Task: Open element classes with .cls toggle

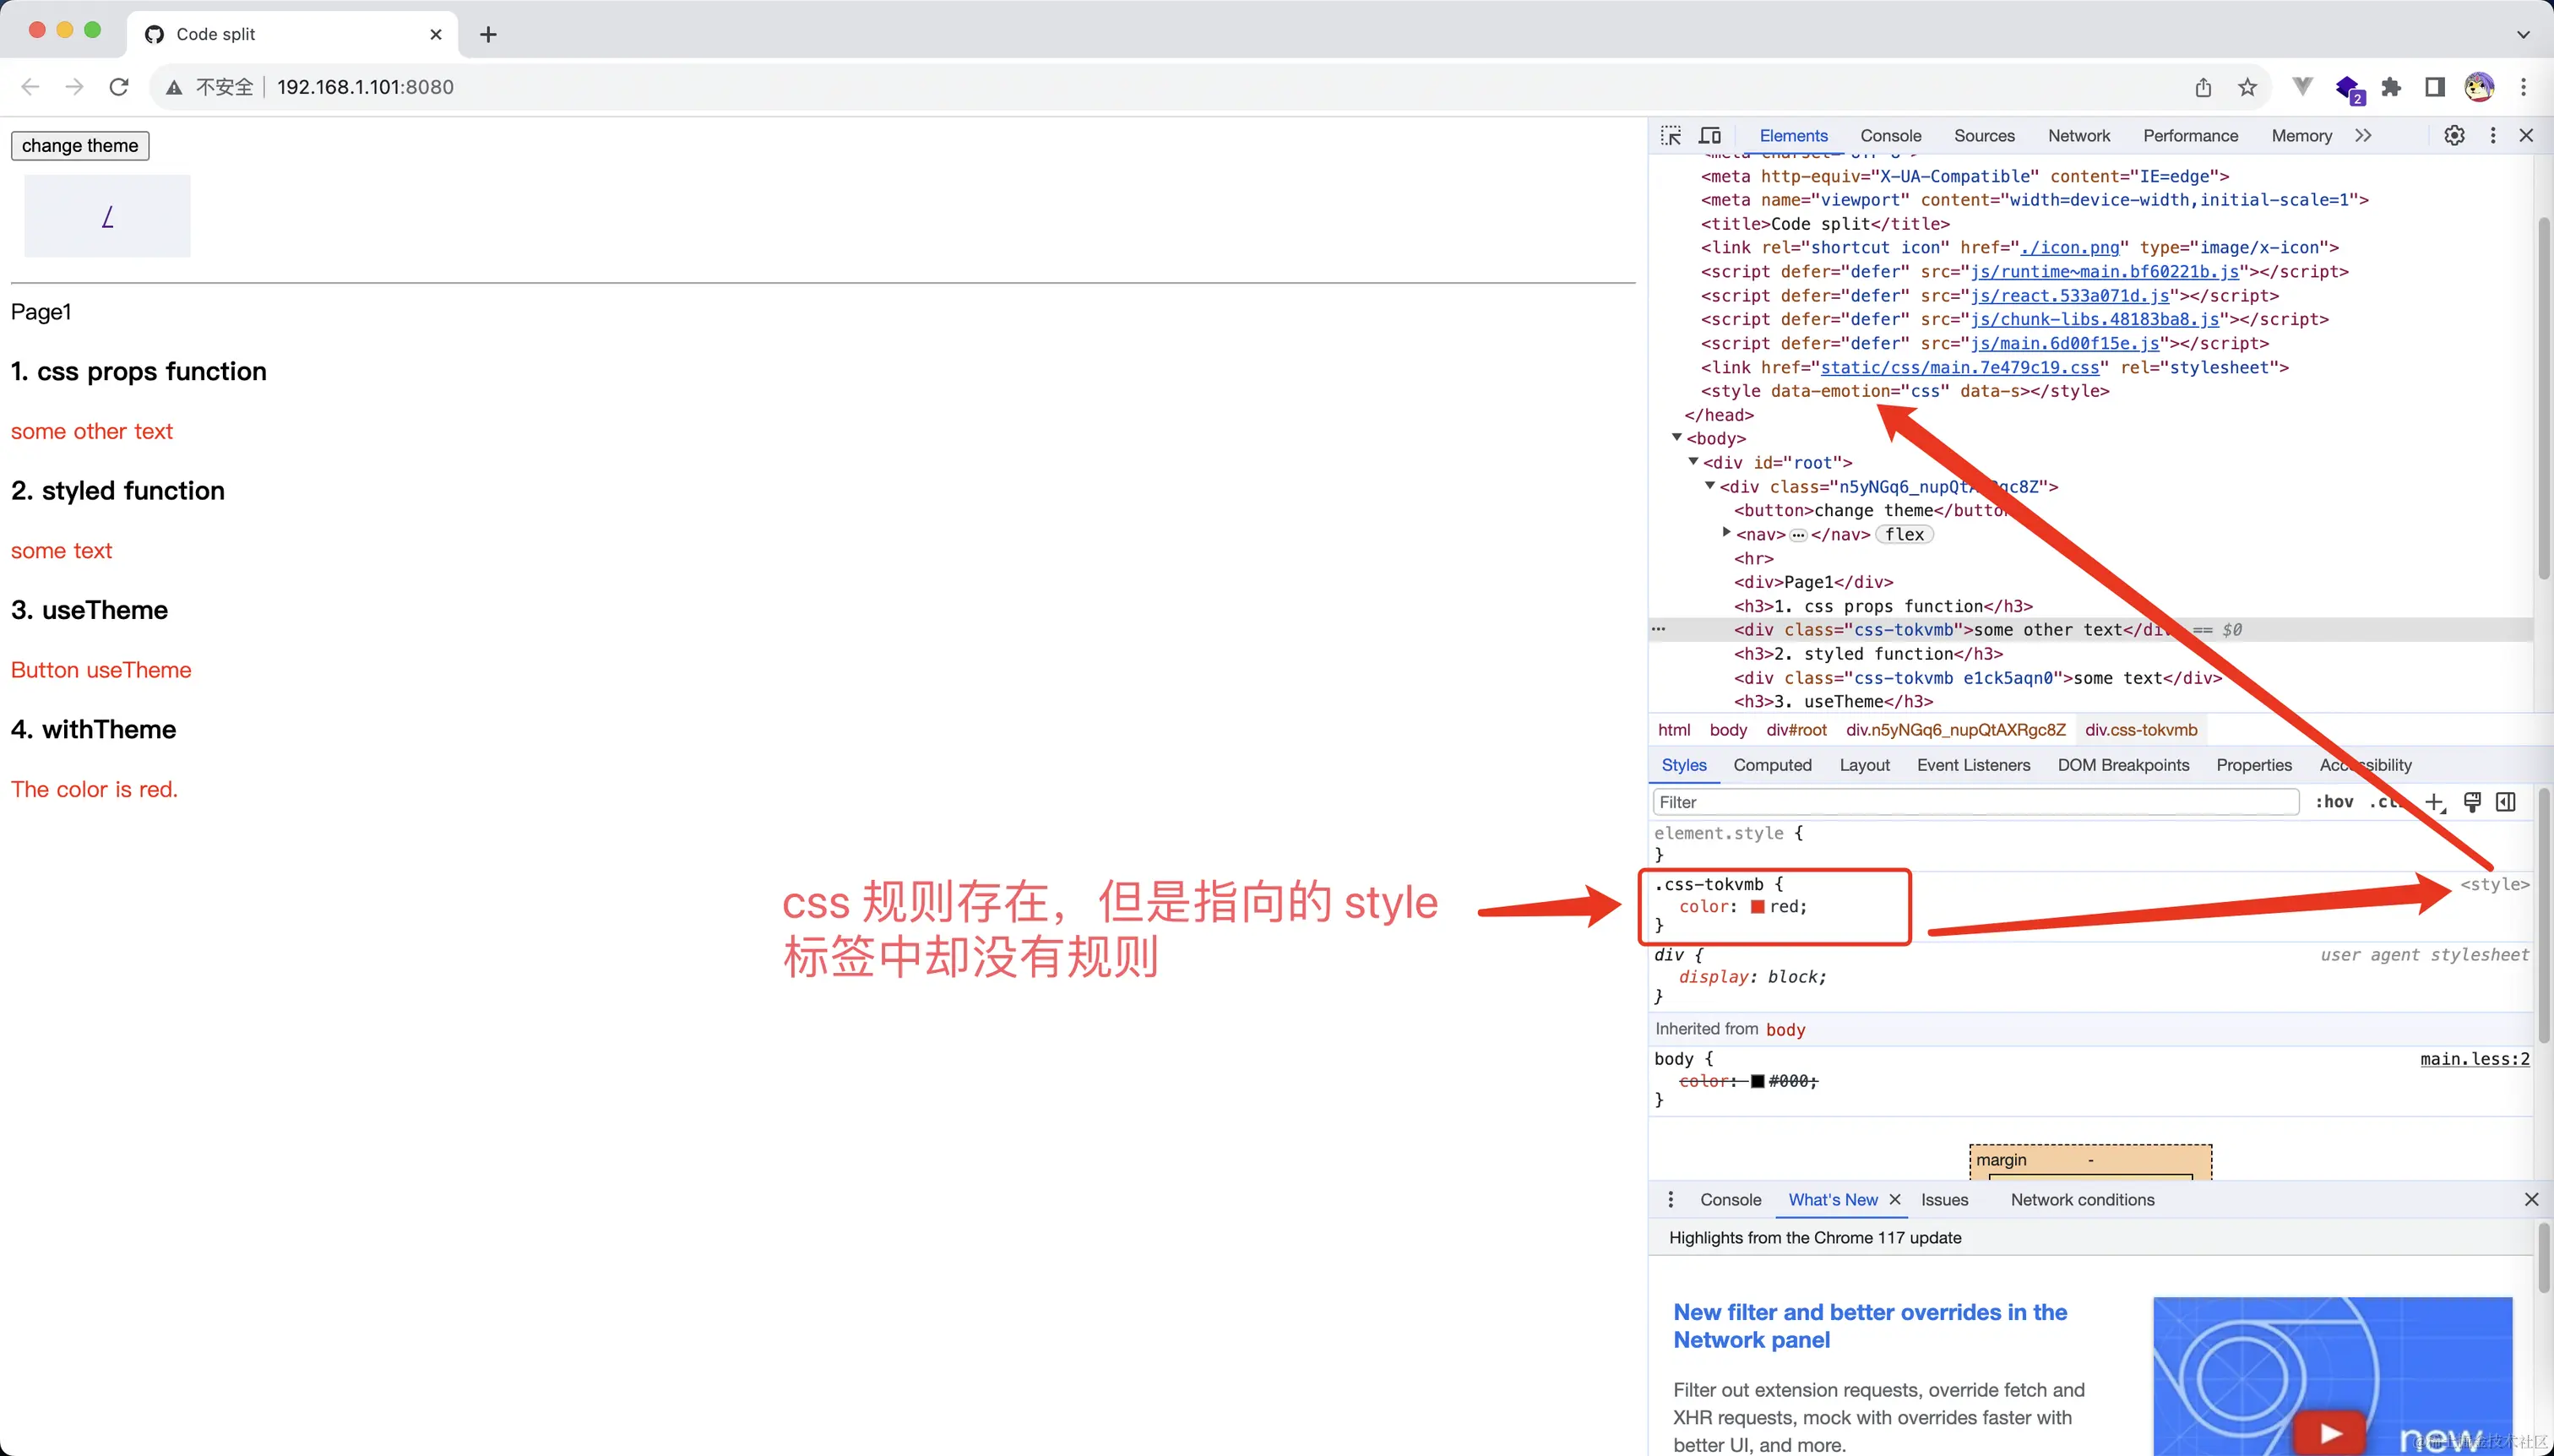Action: 2386,802
